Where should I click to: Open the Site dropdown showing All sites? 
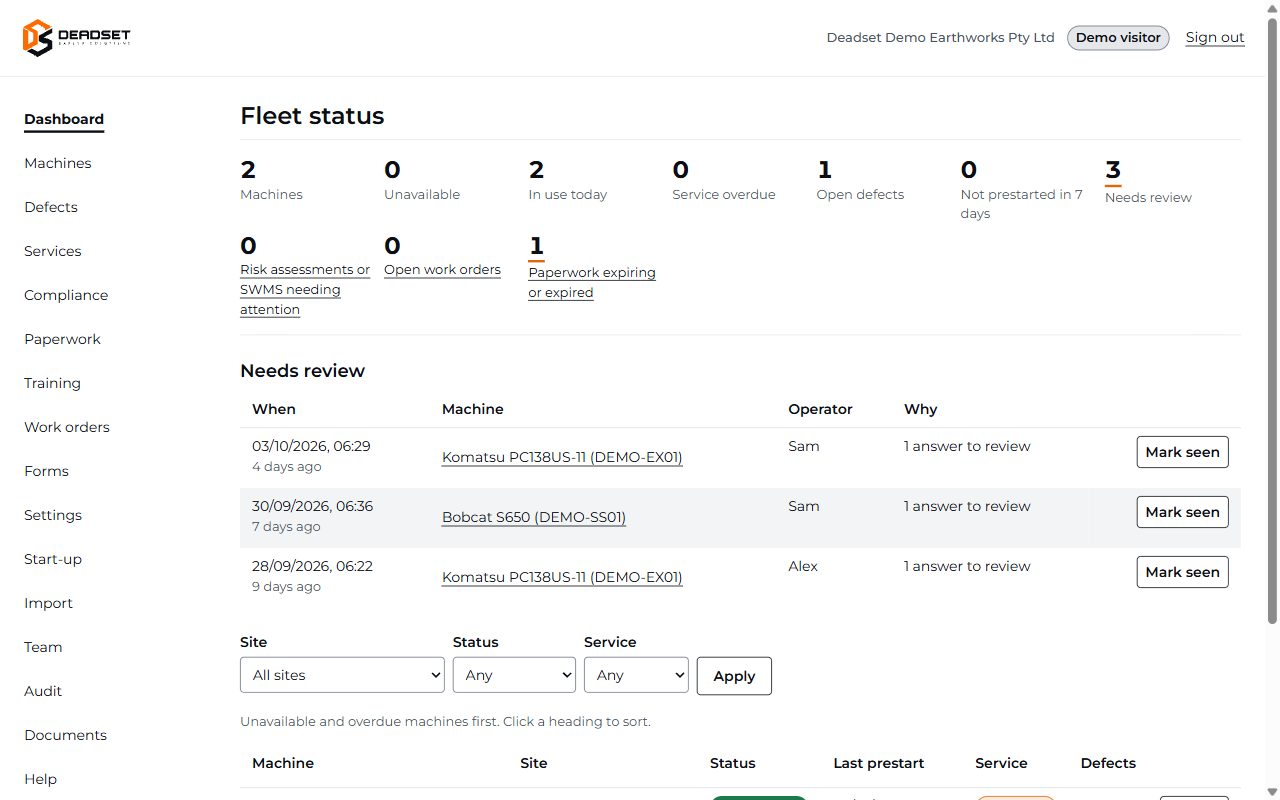[342, 675]
